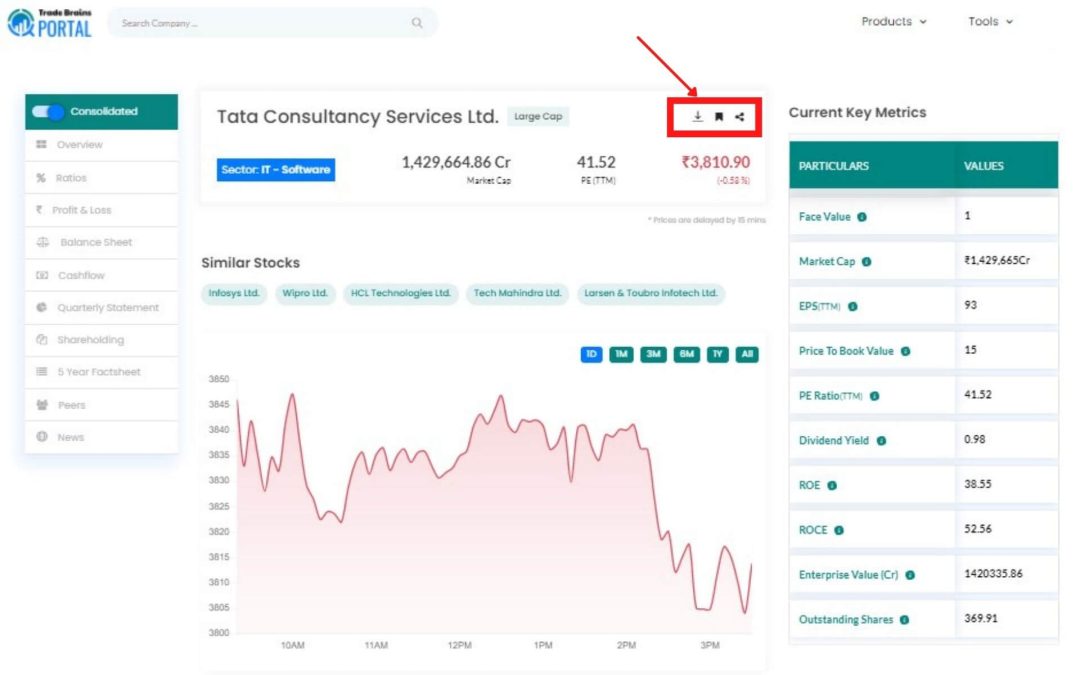Click the 369.91 outstanding shares value
Viewport: 1080px width, 675px height.
(x=981, y=619)
